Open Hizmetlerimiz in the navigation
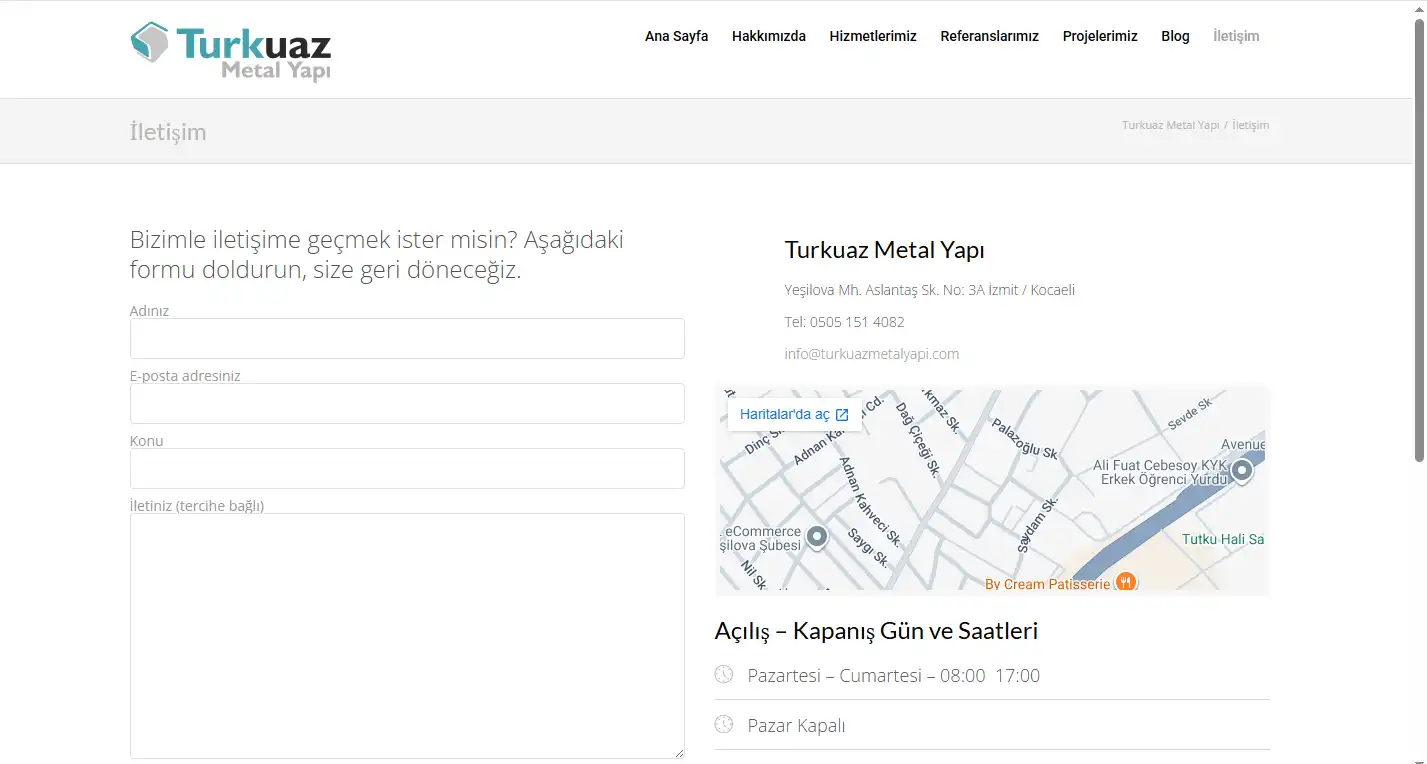This screenshot has width=1427, height=764. click(873, 36)
